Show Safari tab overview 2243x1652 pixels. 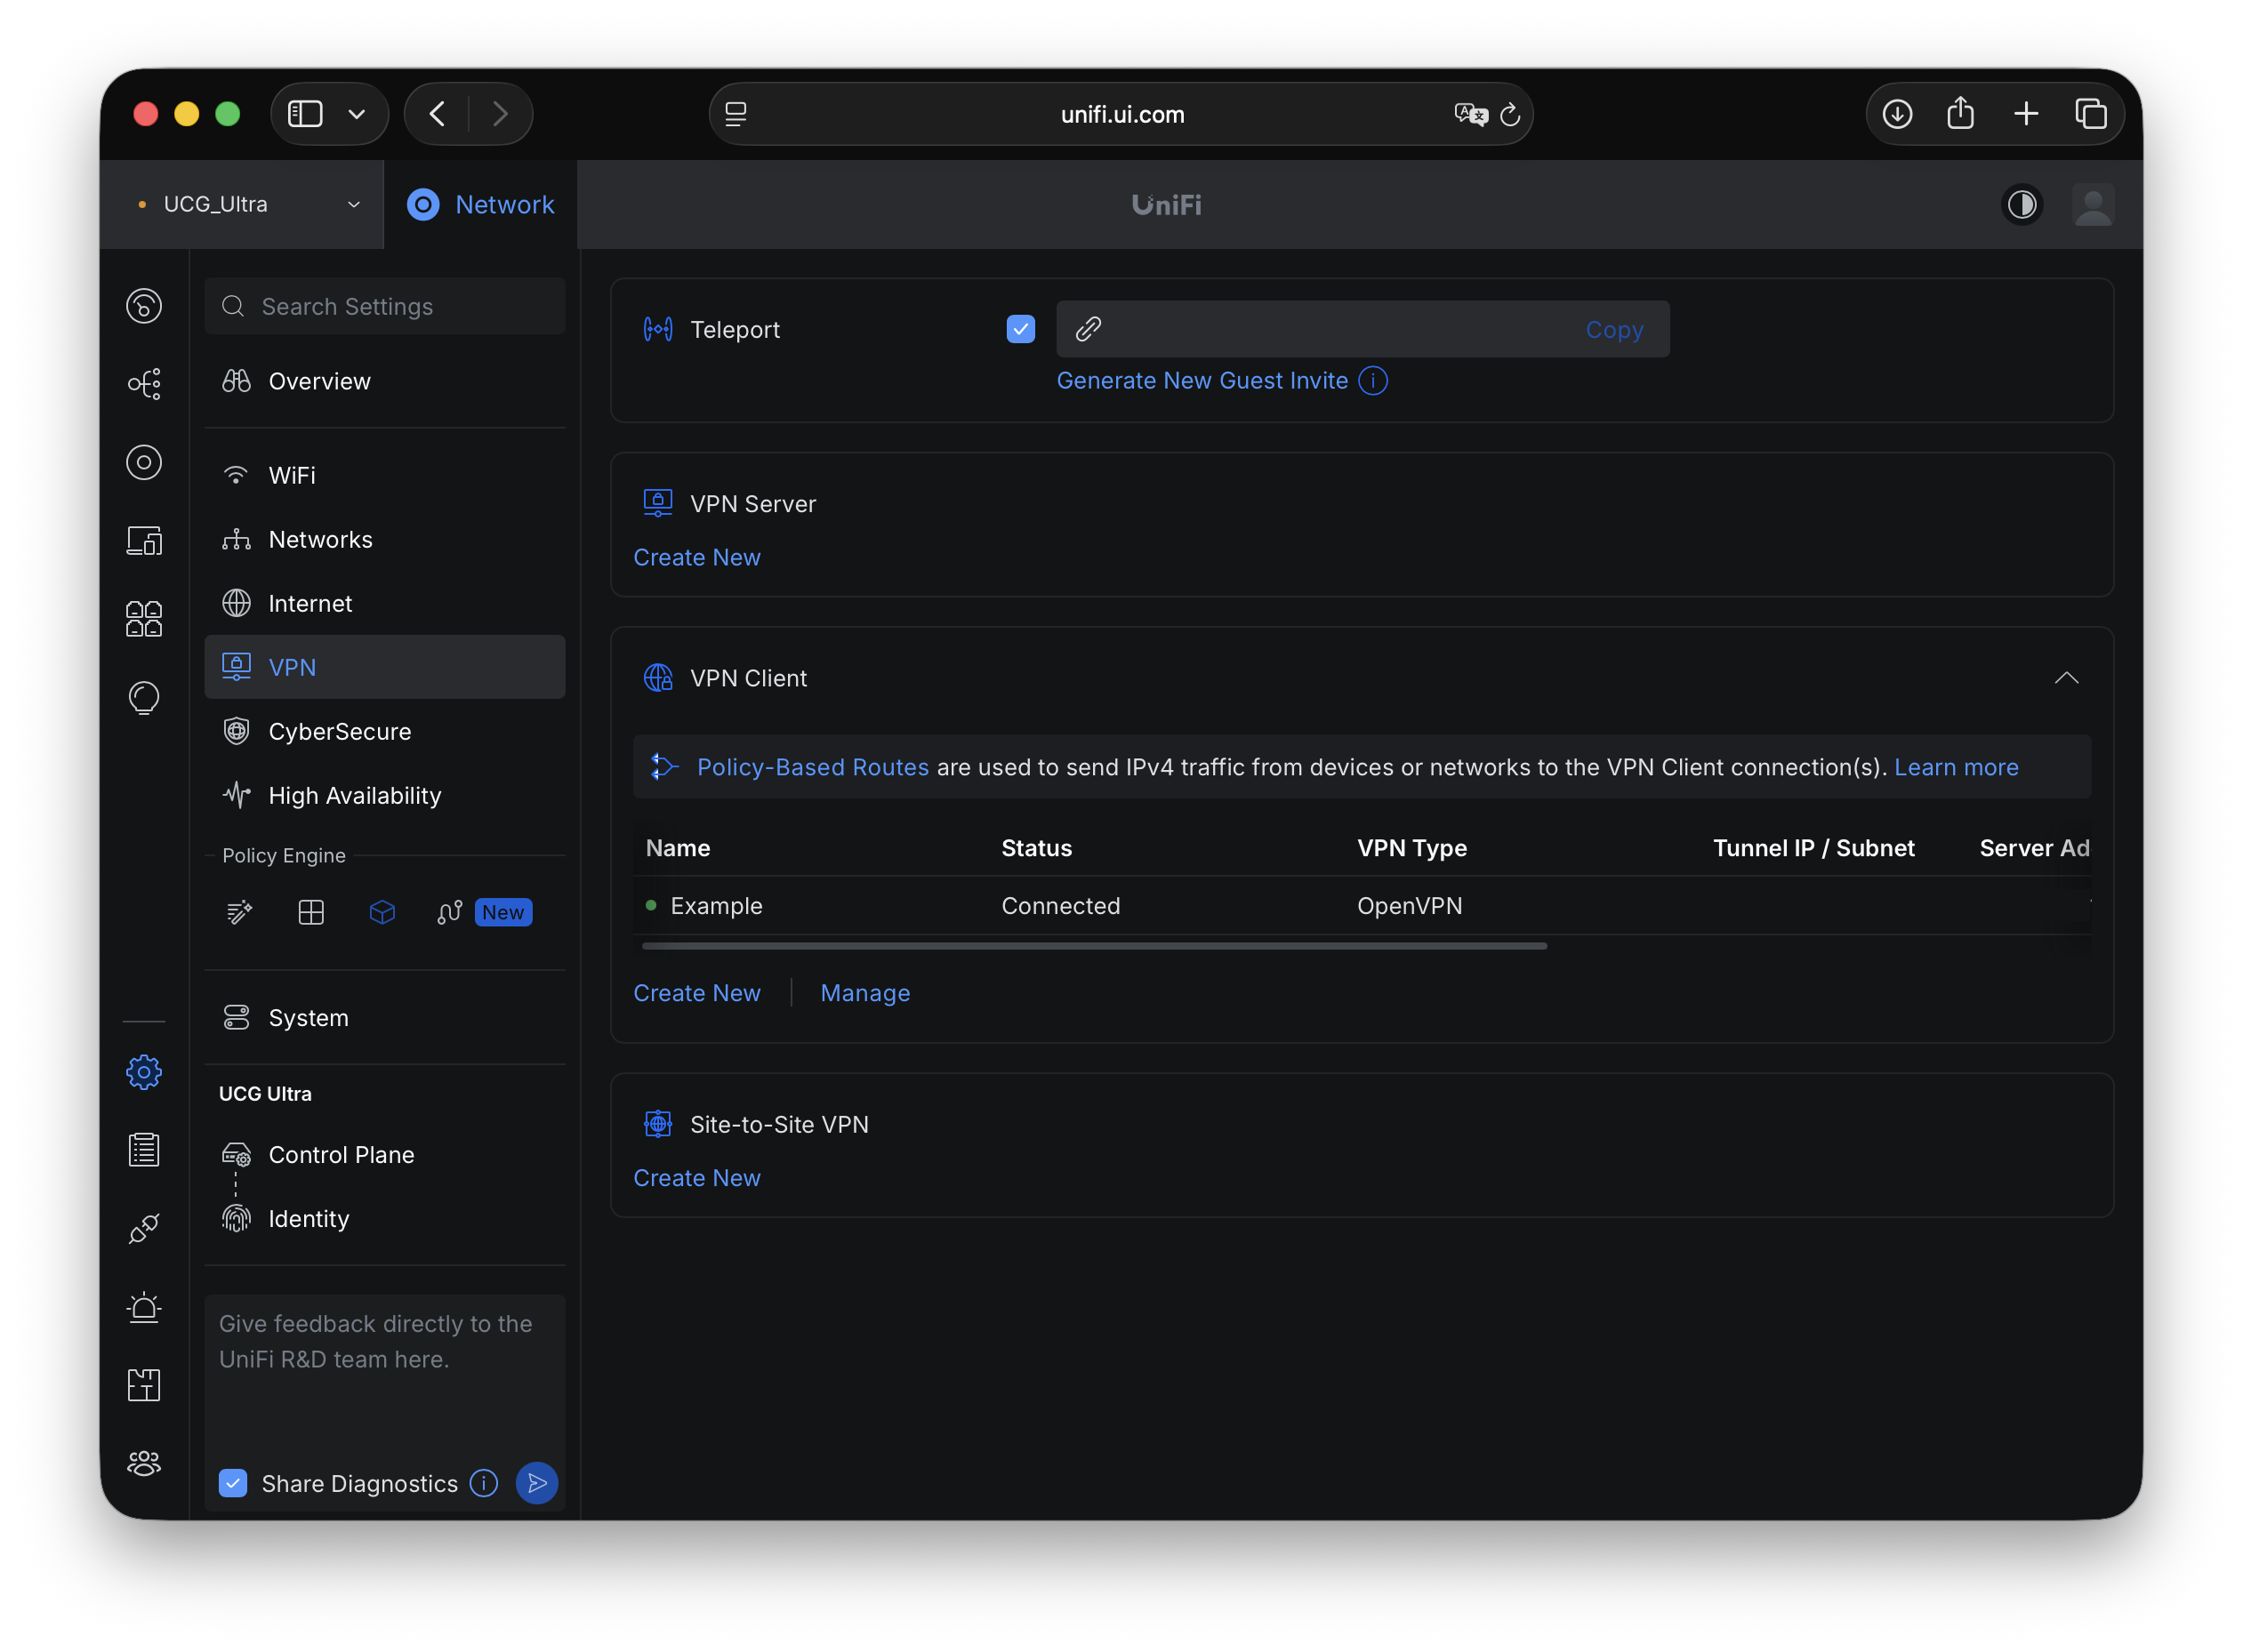(x=2091, y=114)
